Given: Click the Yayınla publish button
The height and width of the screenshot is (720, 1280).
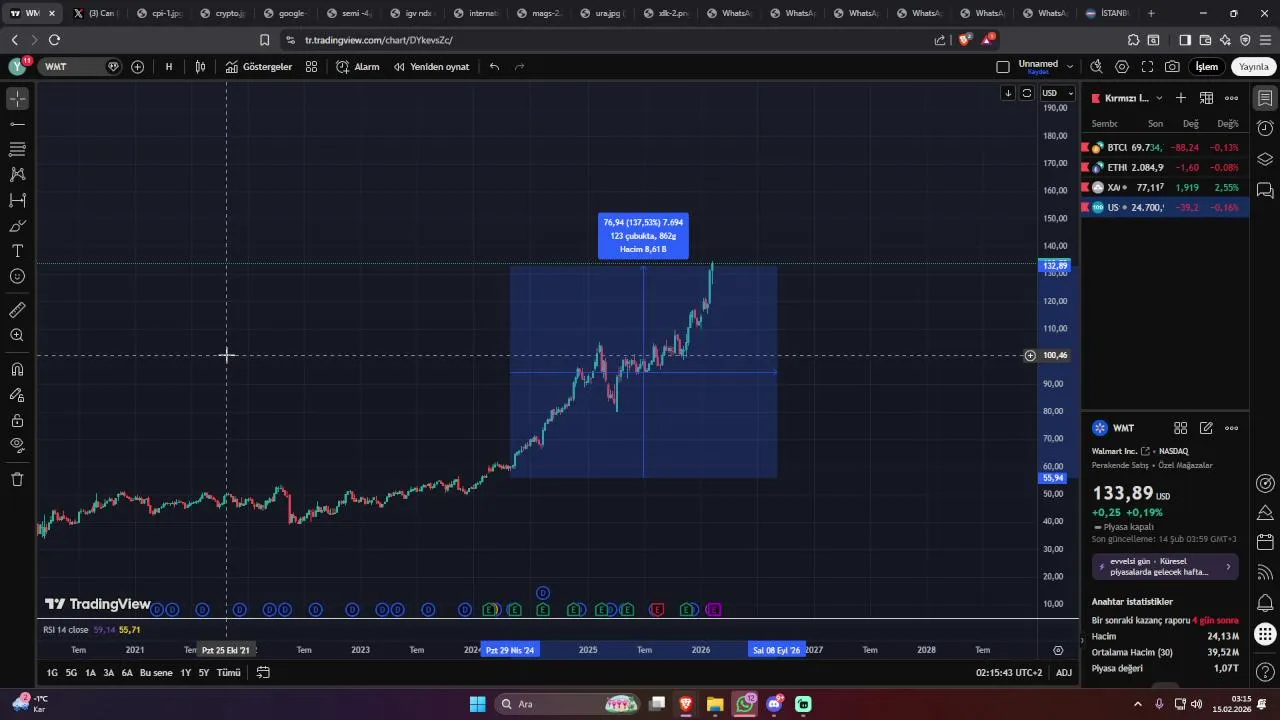Looking at the screenshot, I should 1254,67.
